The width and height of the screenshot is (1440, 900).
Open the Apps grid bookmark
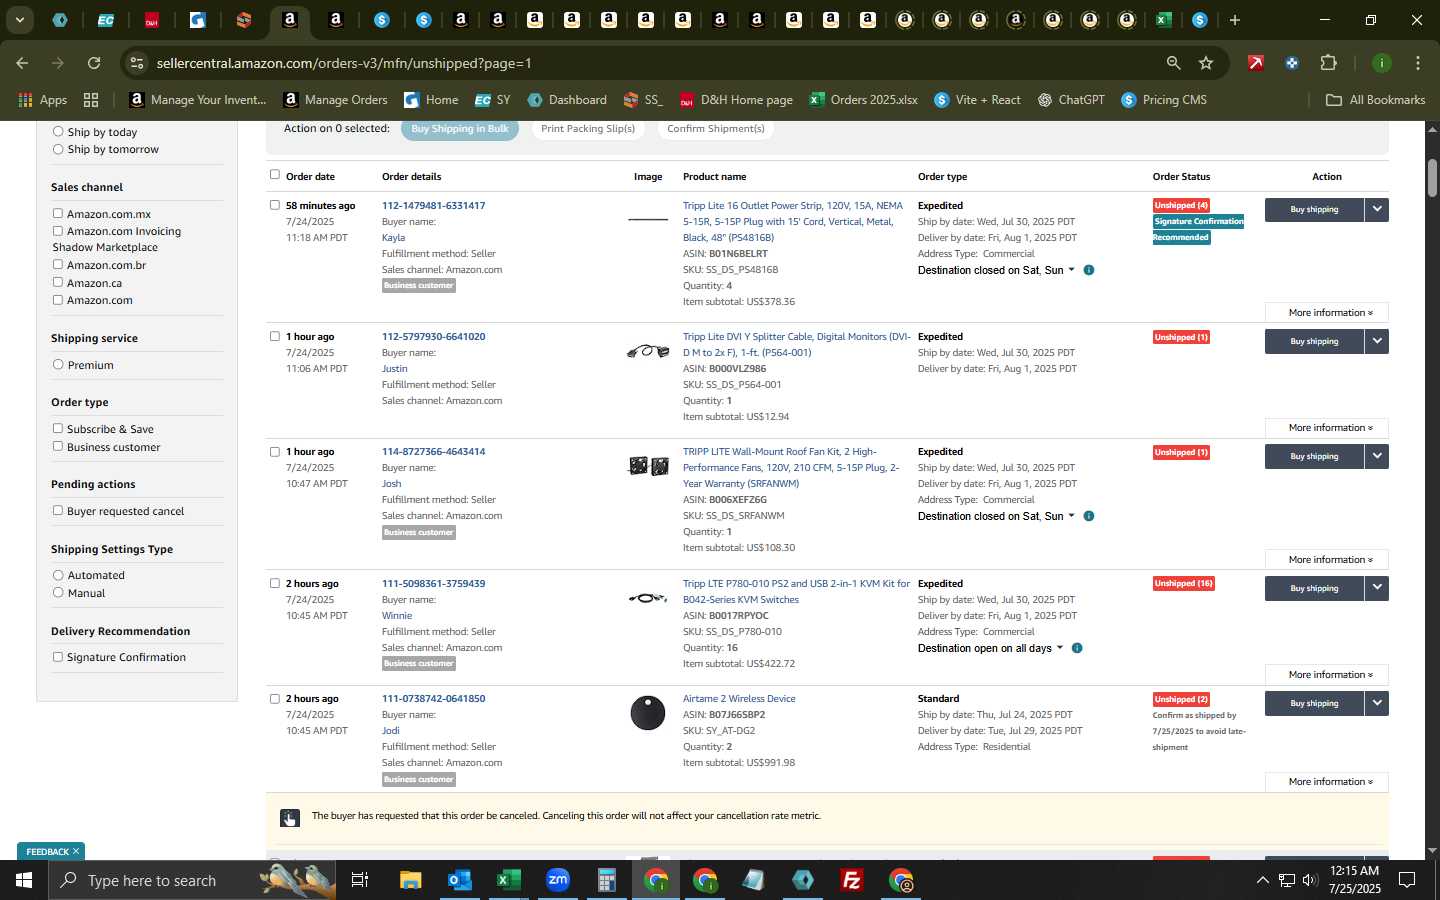click(x=42, y=100)
